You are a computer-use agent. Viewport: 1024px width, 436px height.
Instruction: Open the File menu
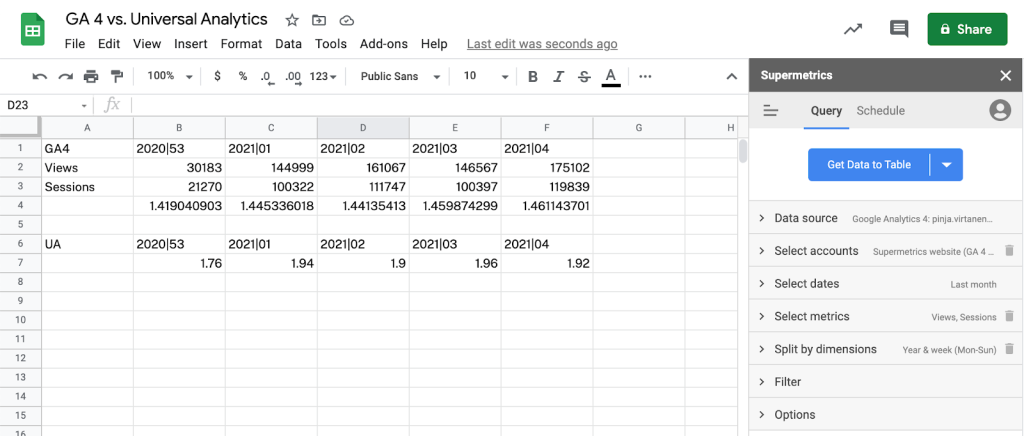(x=75, y=44)
